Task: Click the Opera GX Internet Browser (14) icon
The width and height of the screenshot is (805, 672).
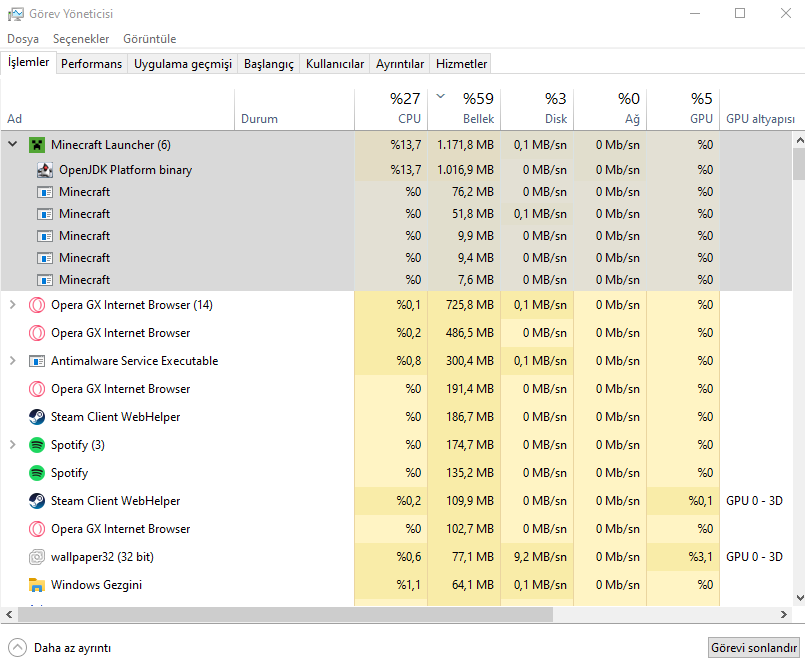Action: click(x=37, y=305)
